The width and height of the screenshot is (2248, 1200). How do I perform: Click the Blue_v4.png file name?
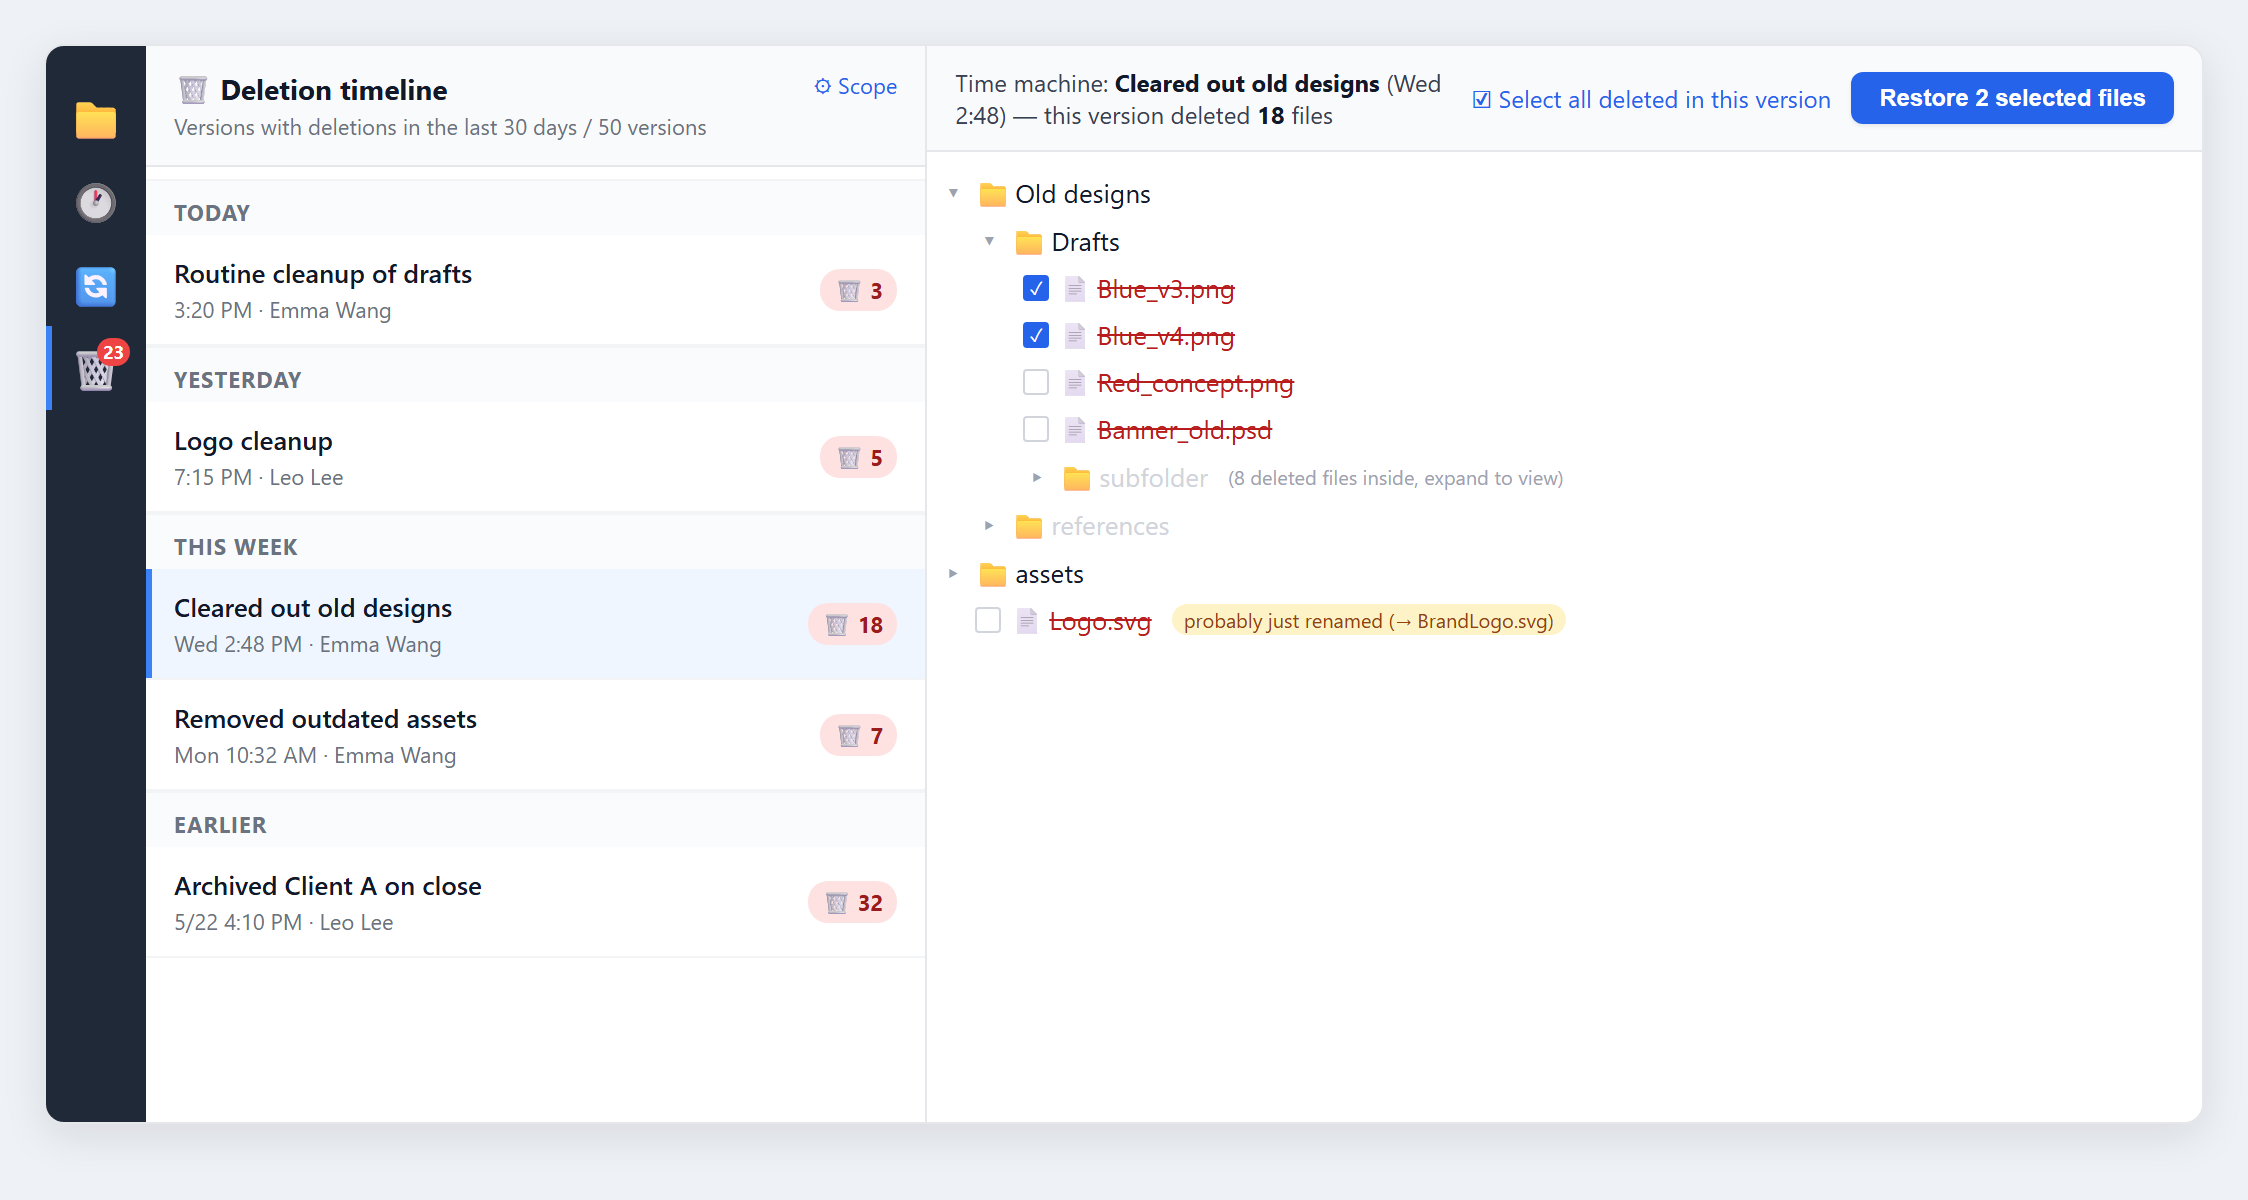click(1166, 336)
